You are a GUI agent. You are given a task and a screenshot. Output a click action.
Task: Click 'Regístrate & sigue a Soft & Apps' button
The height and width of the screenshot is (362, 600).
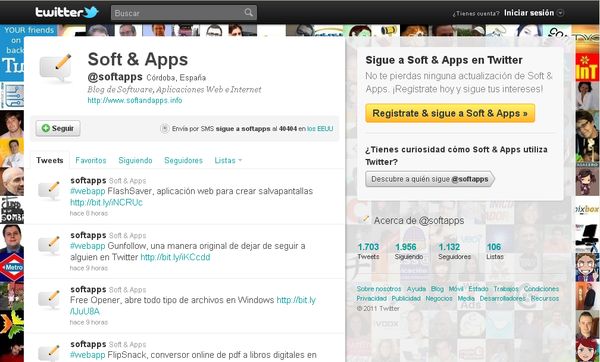click(x=450, y=113)
